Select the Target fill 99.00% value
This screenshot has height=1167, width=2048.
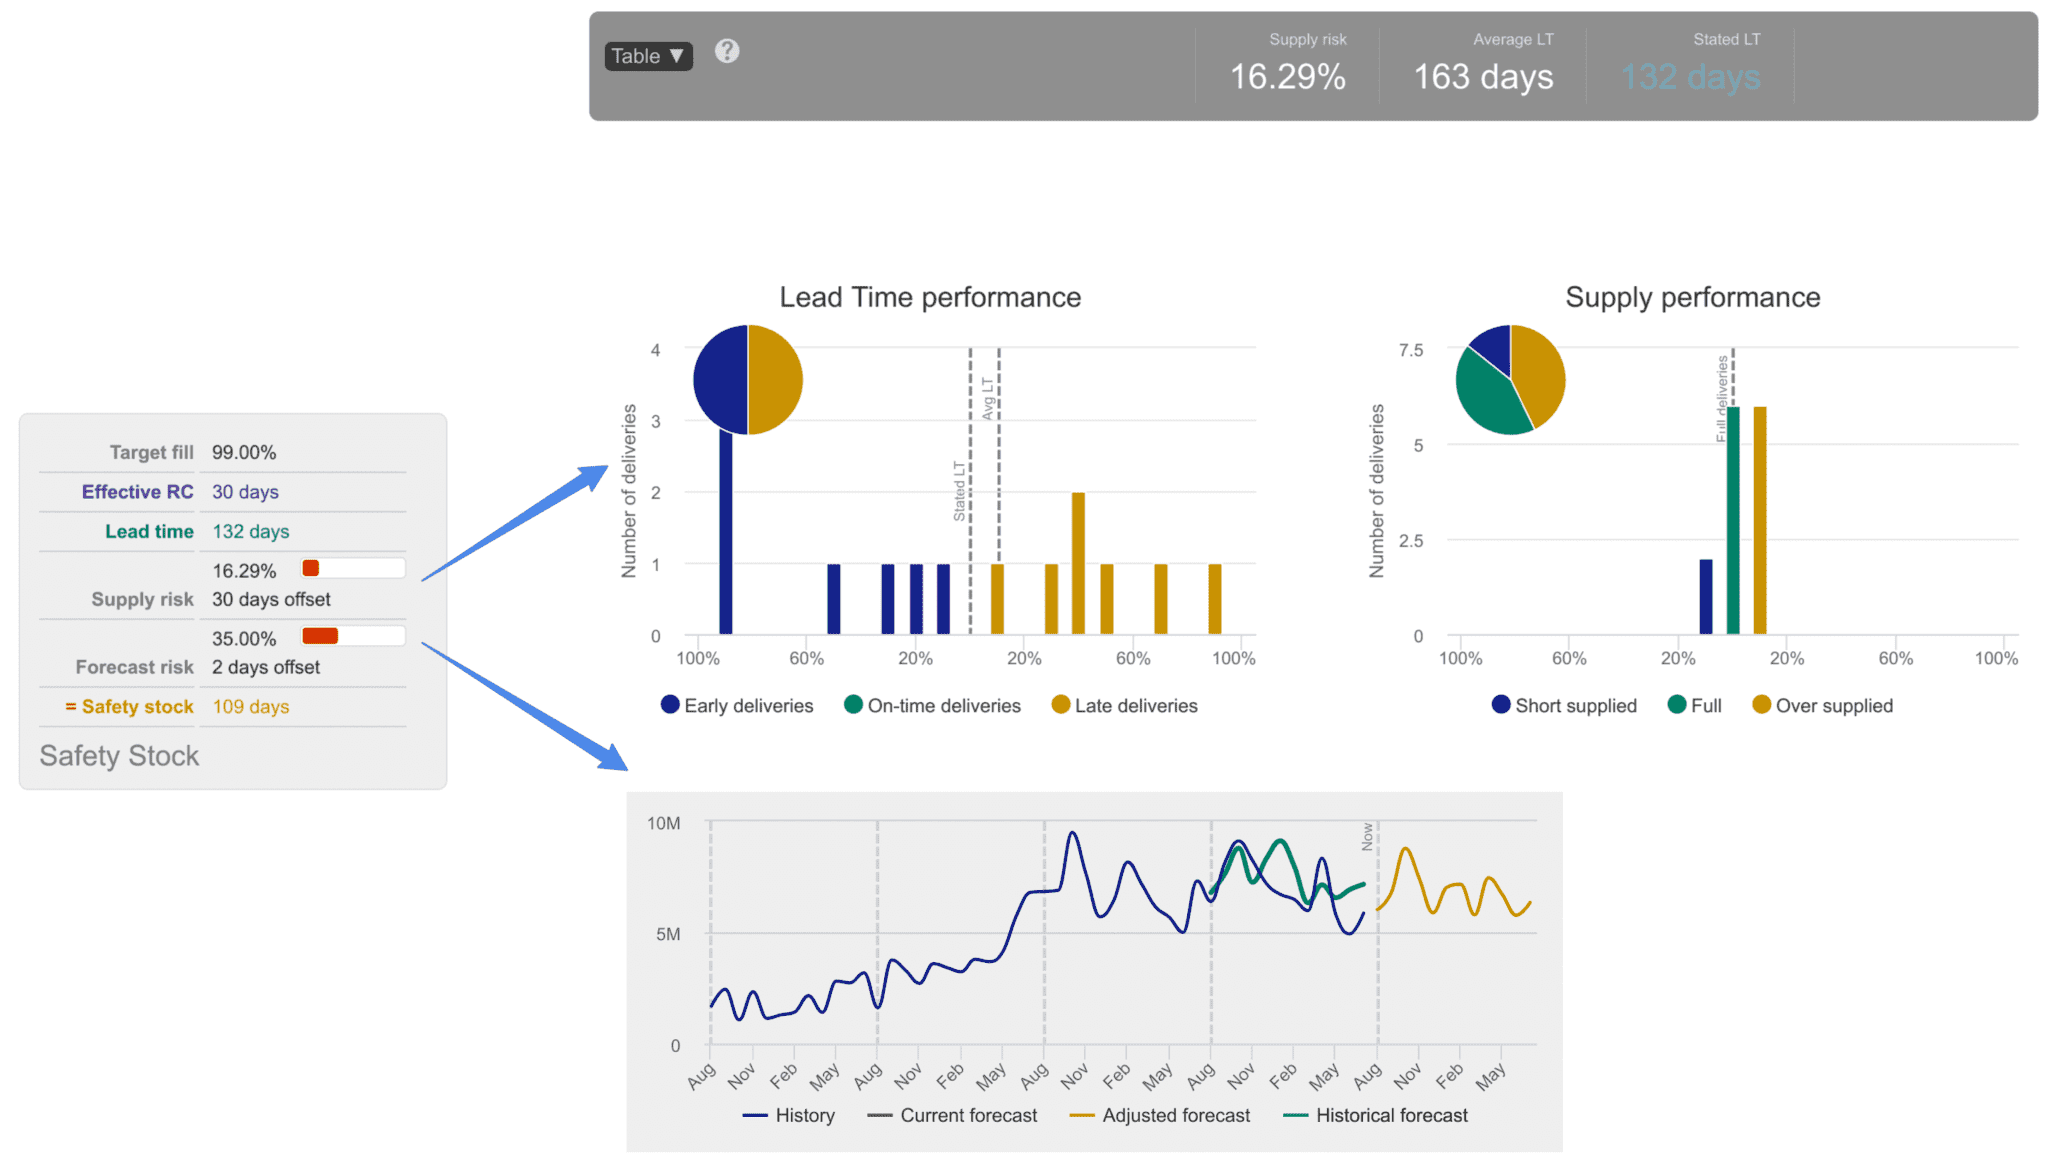coord(244,452)
